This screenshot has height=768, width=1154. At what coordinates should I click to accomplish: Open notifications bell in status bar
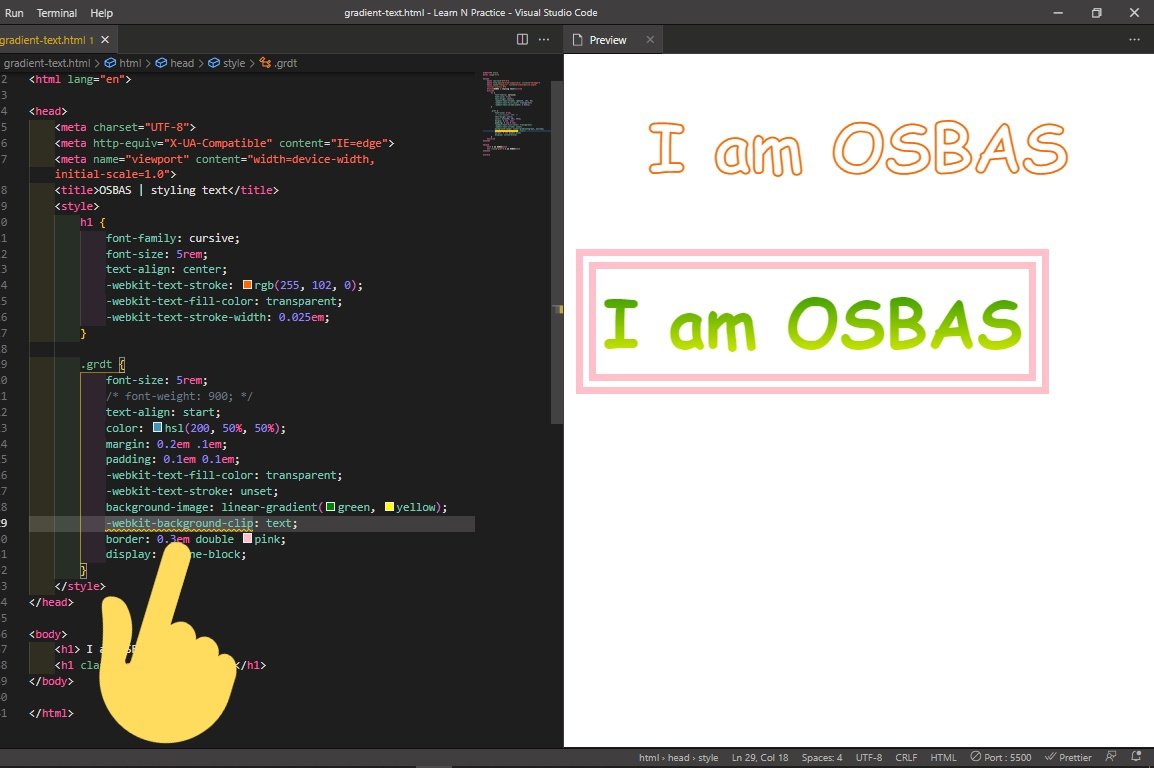point(1136,757)
